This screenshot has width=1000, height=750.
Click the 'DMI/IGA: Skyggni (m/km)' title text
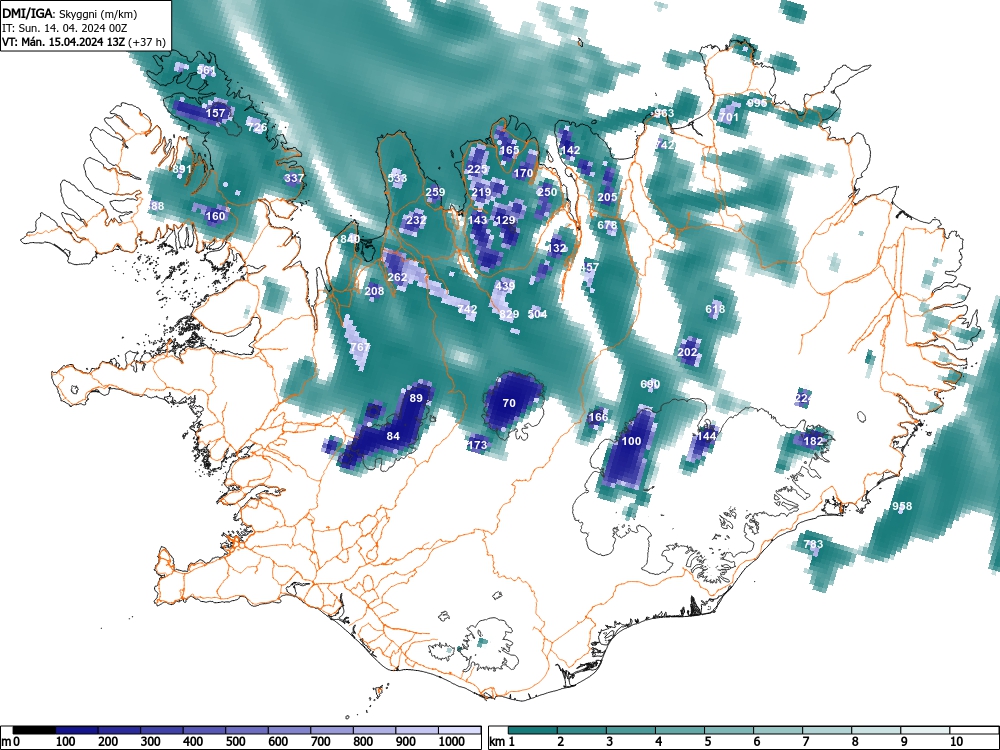[x=70, y=13]
